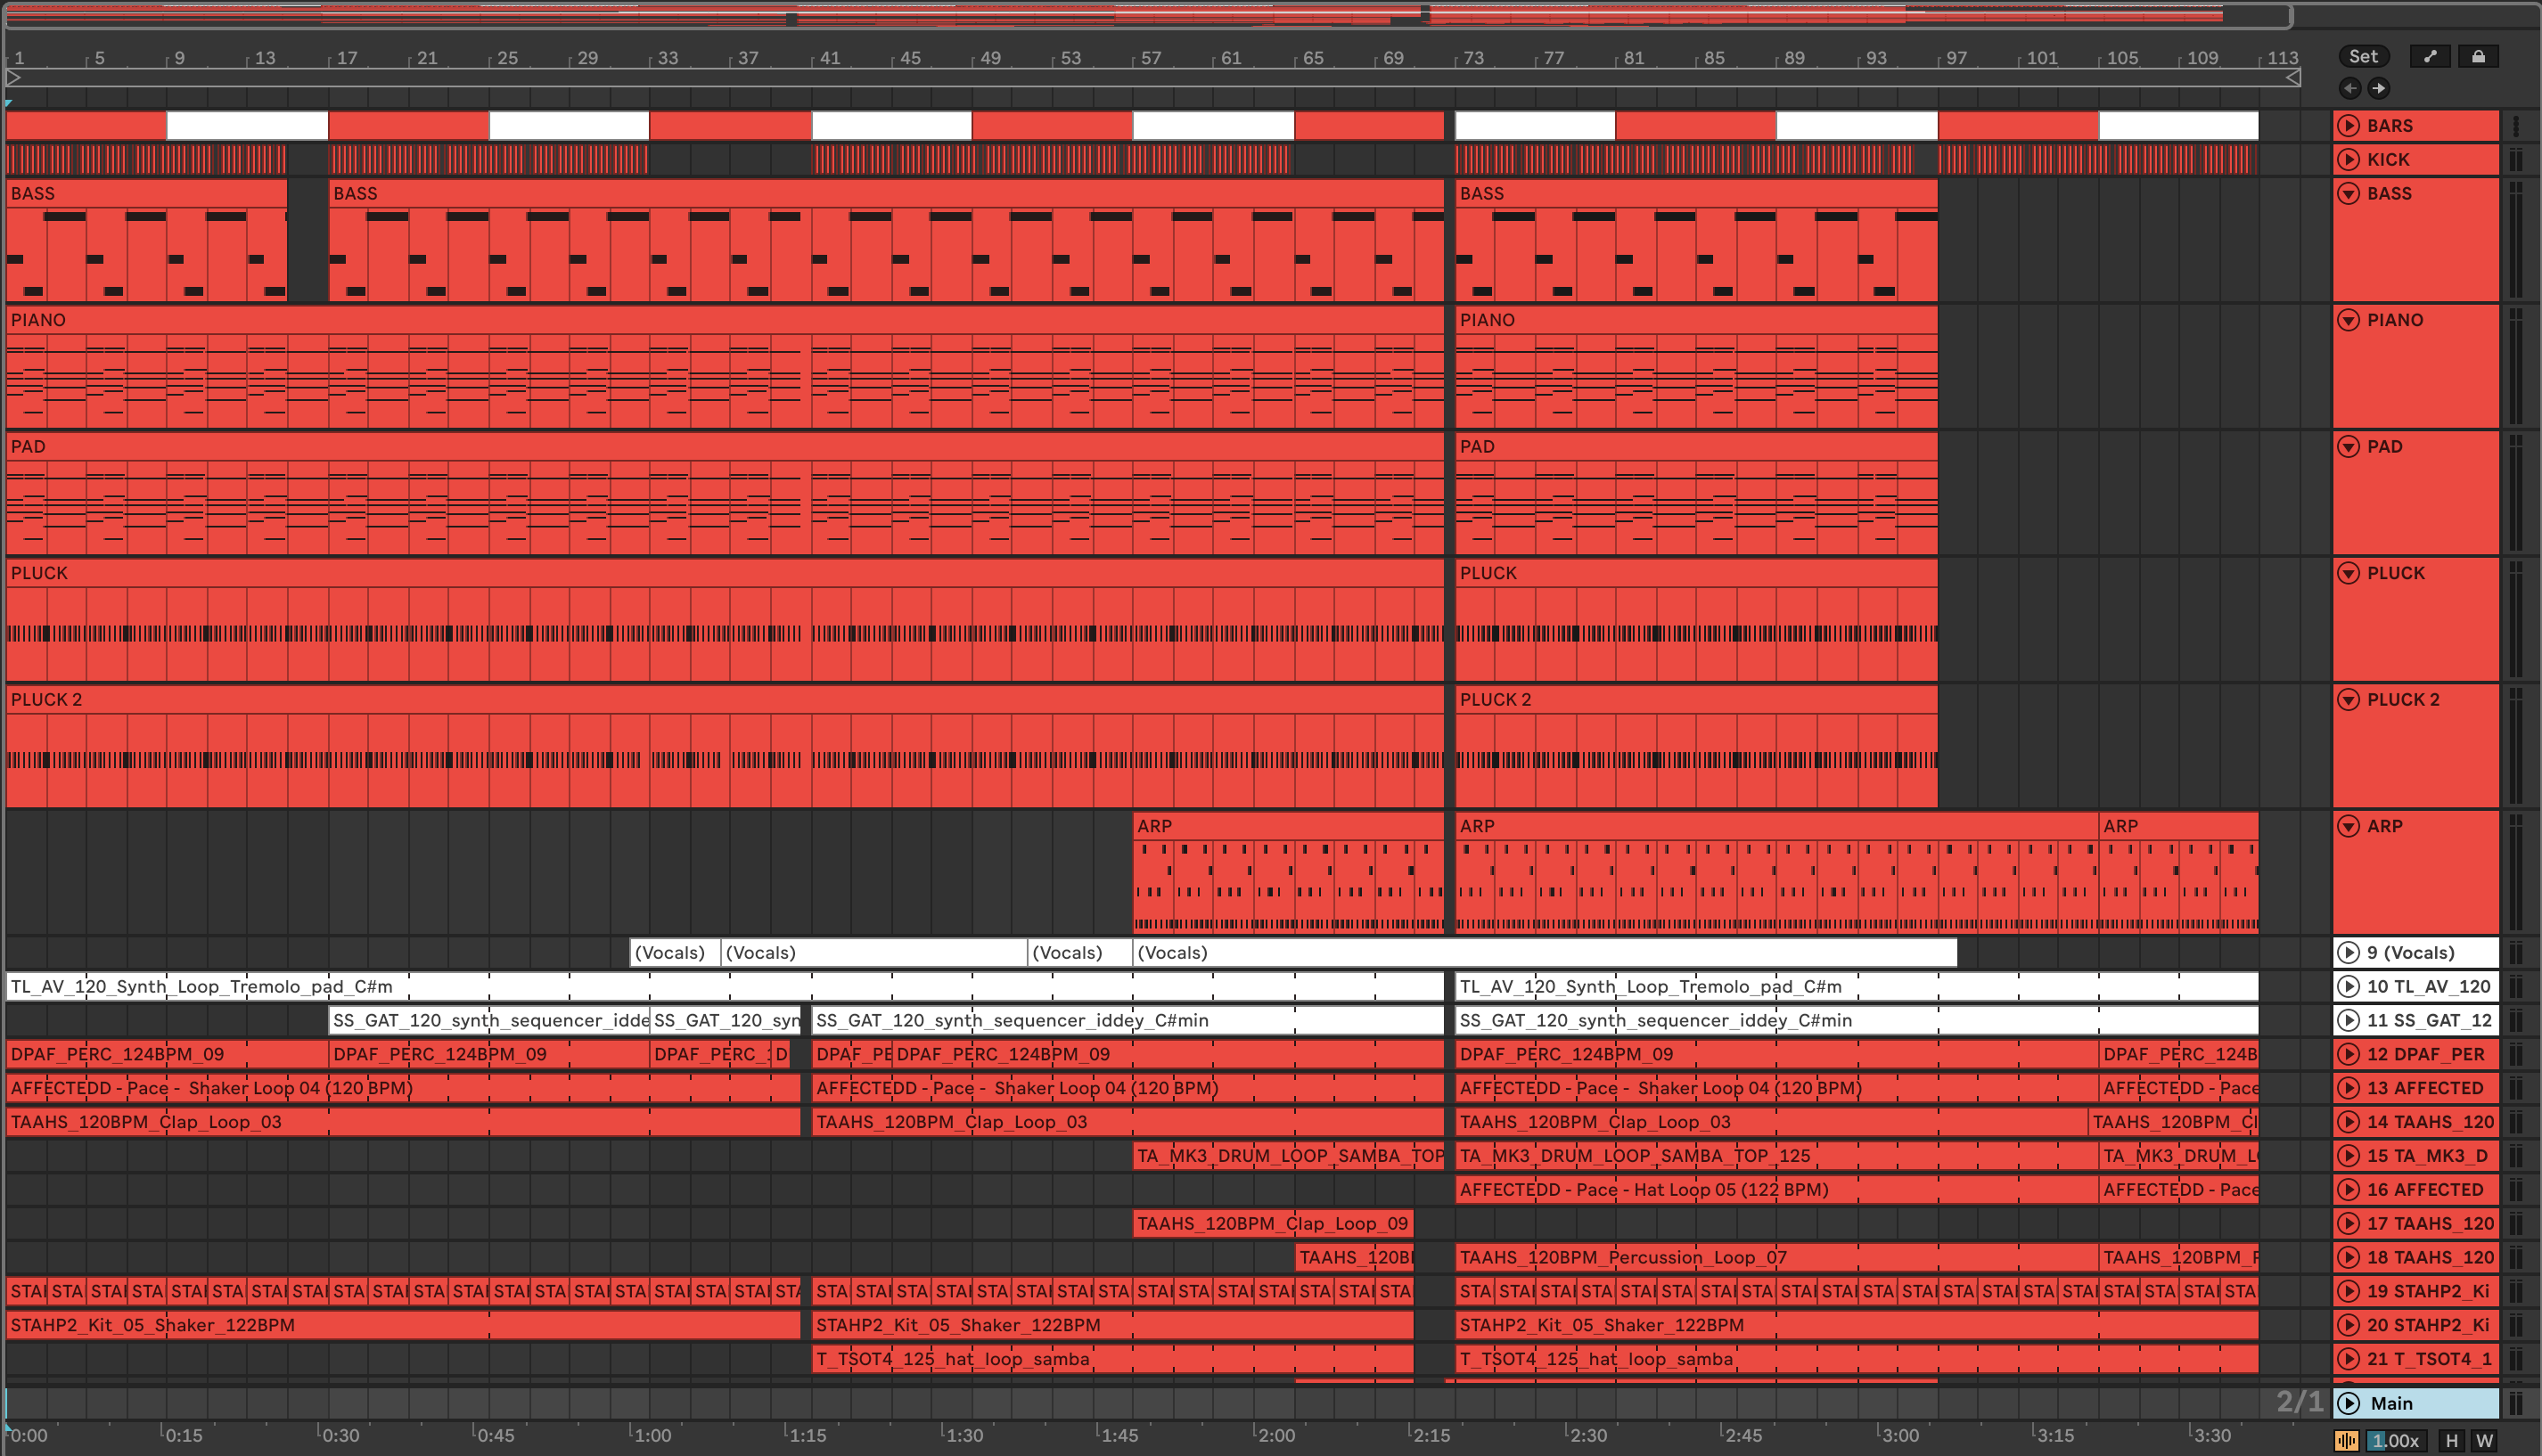Screen dimensions: 2542x1456
Task: Select the 15 TA_MK3_D track header
Action: (x=2425, y=1156)
